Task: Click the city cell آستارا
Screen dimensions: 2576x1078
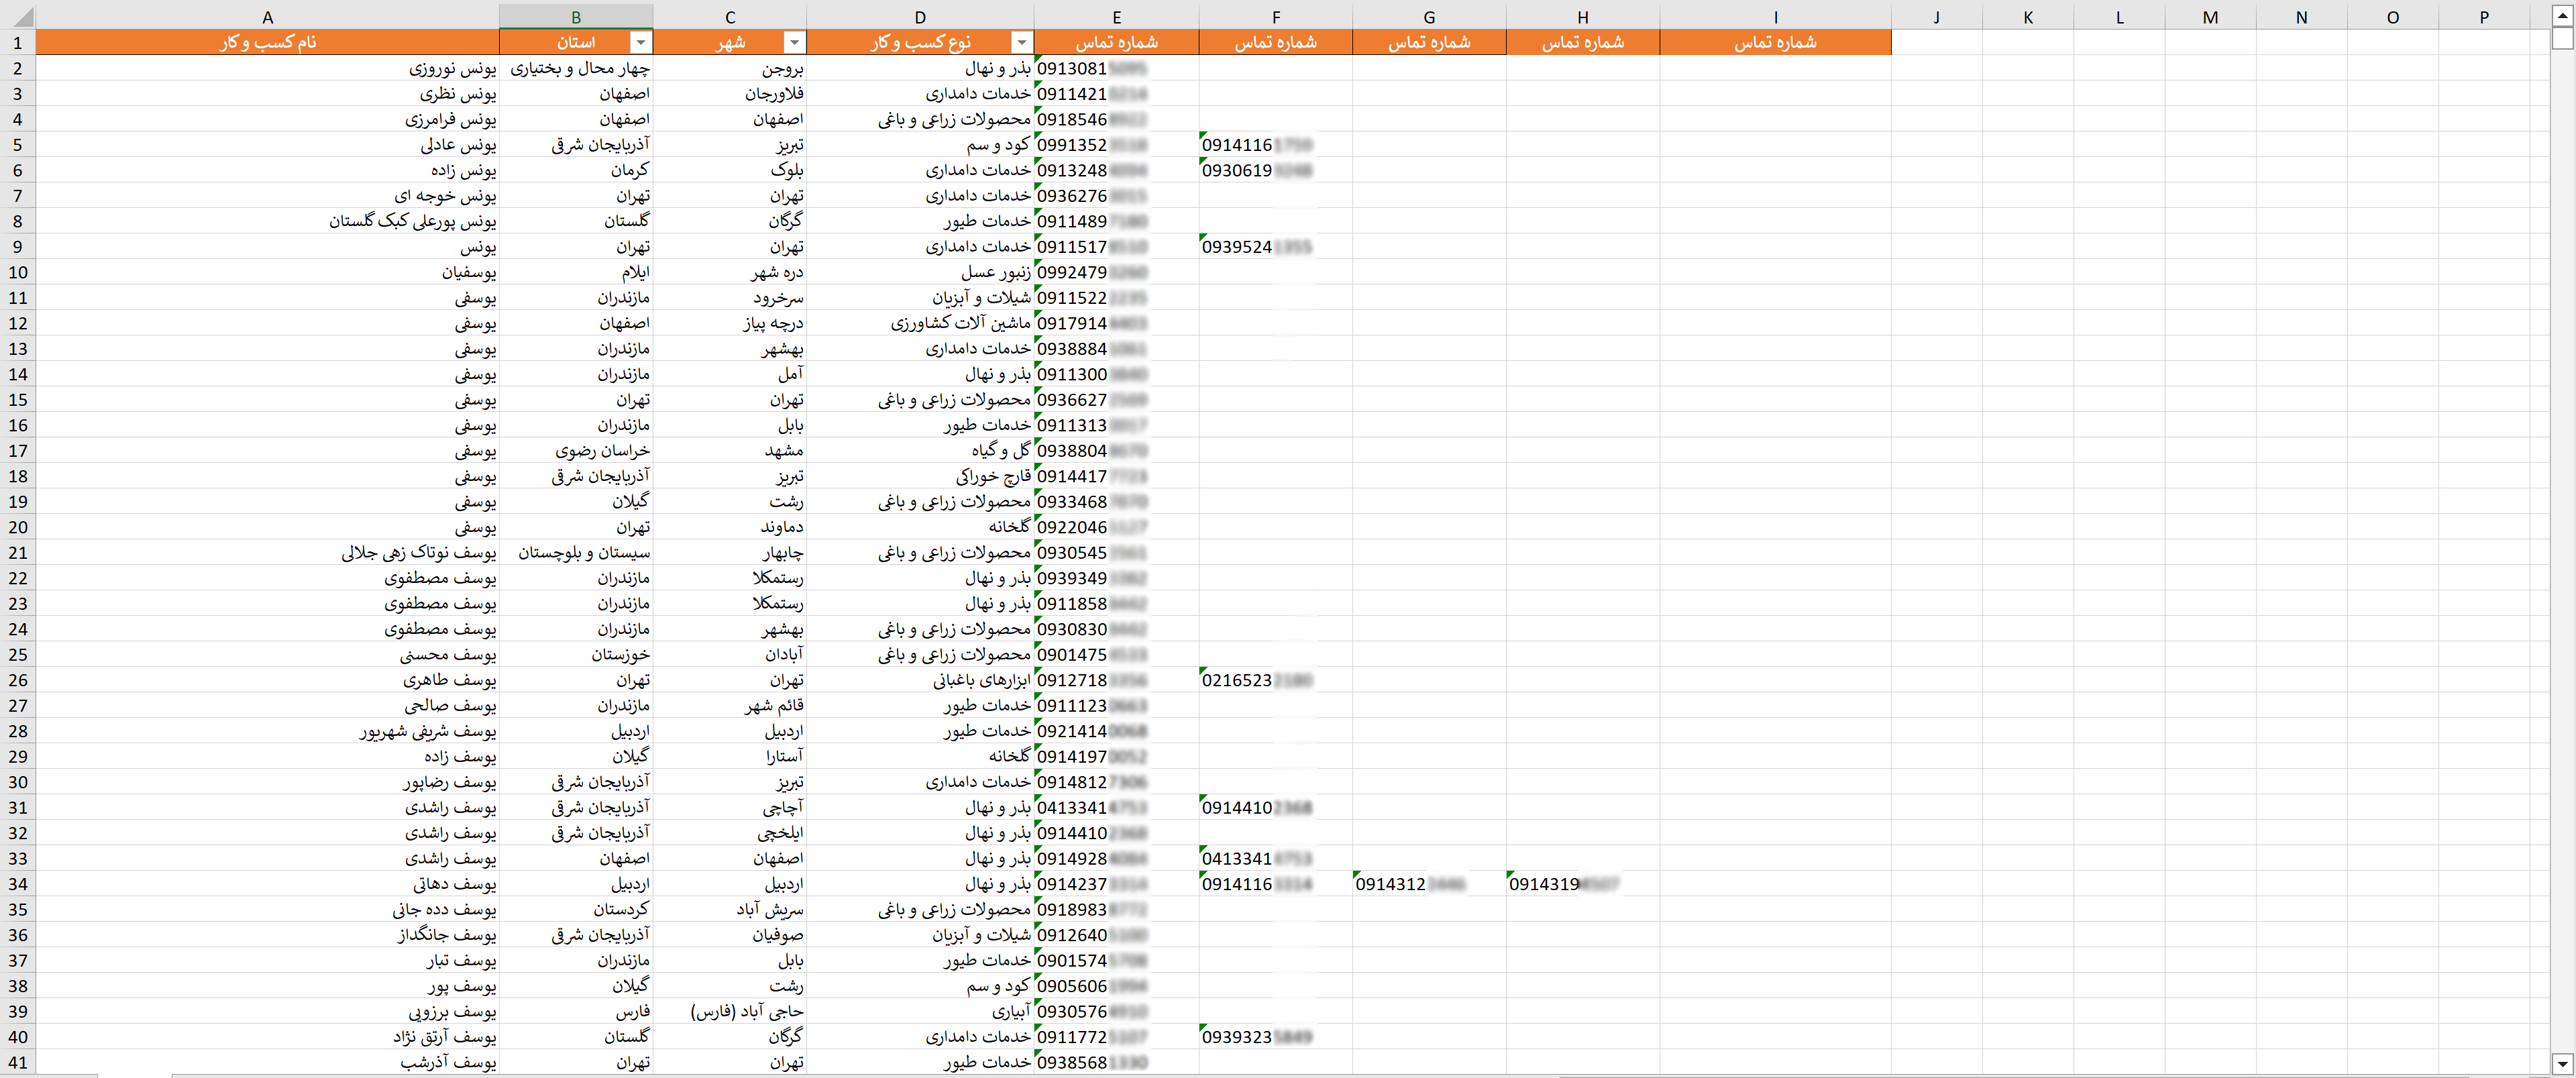Action: (x=730, y=756)
